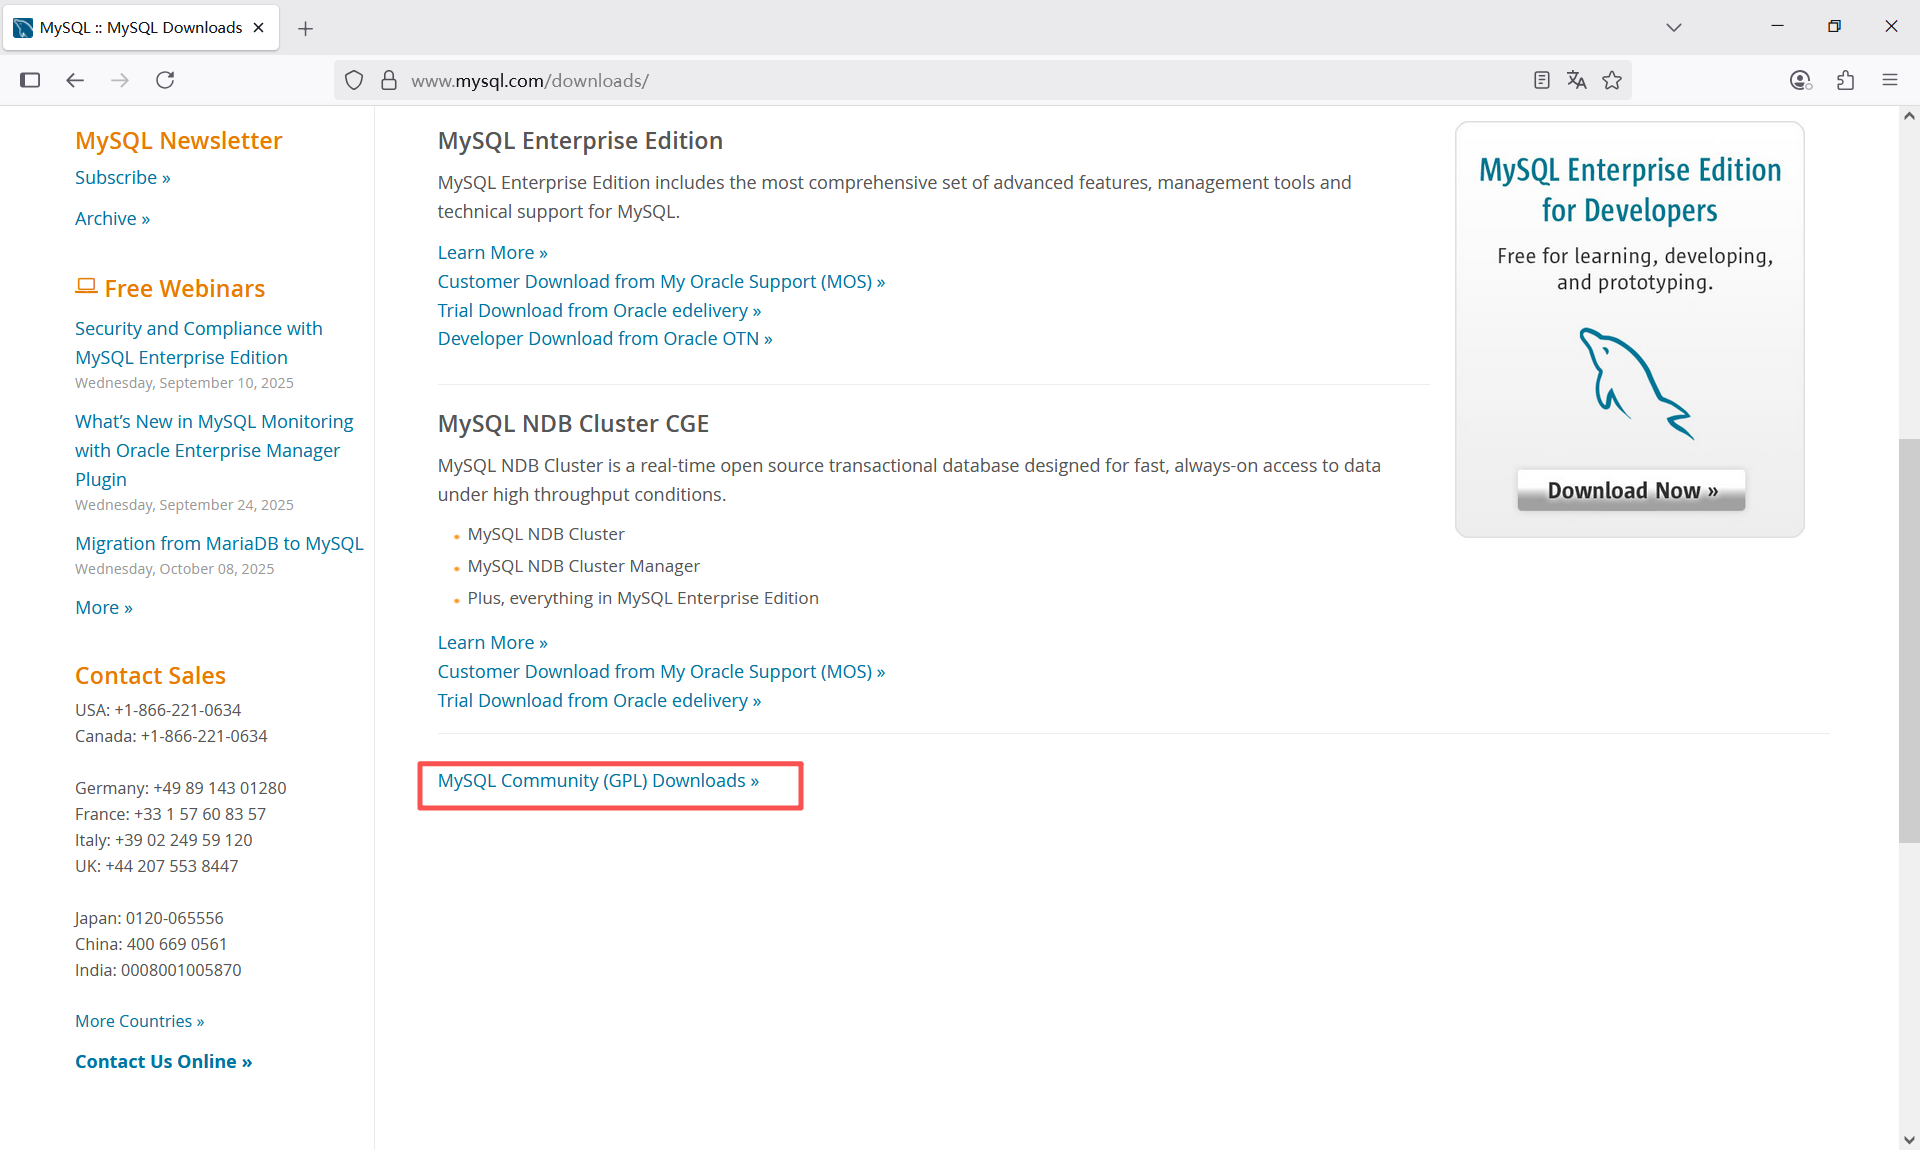Expand the list all tabs dropdown

coord(1674,27)
